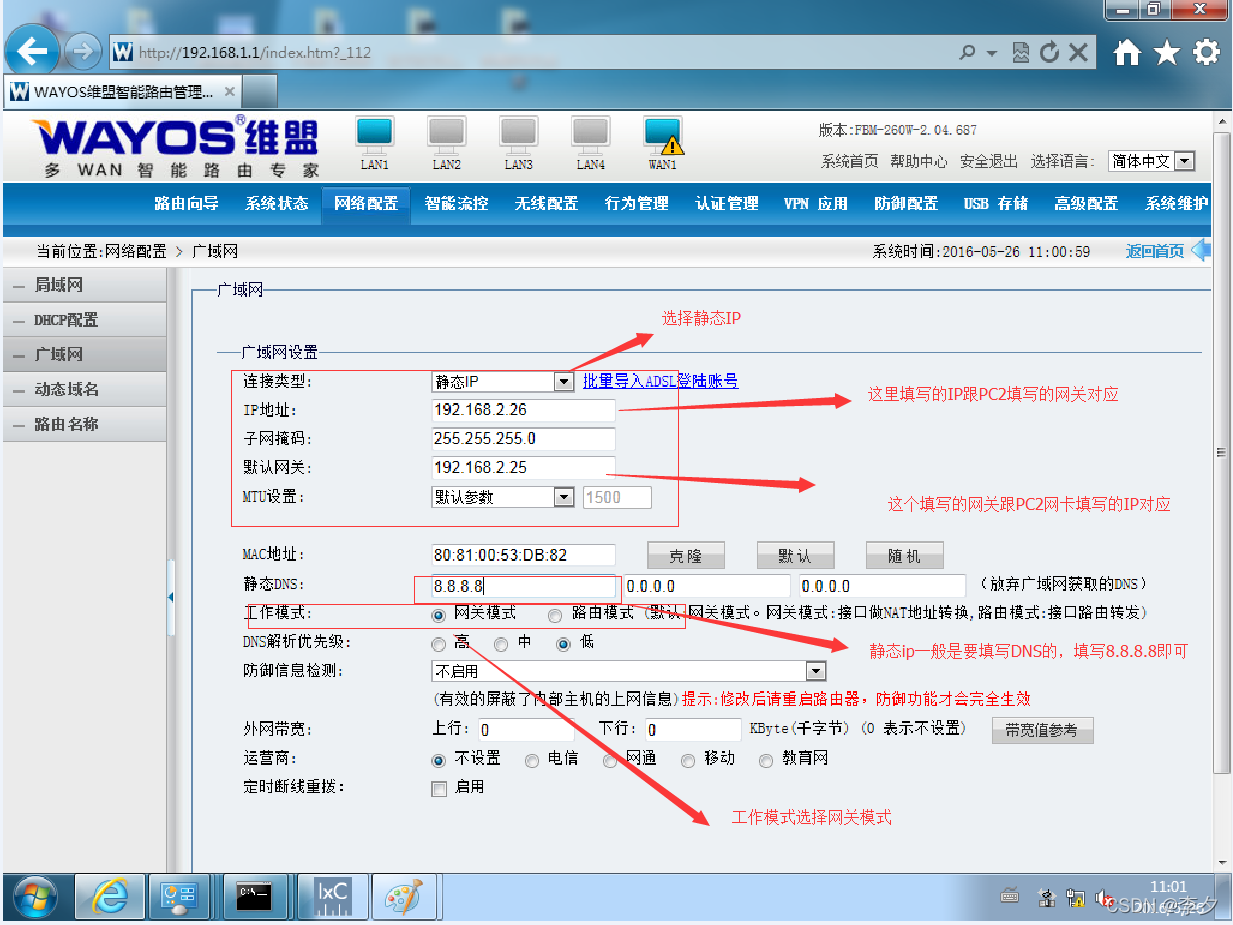The height and width of the screenshot is (925, 1233).
Task: Click the WAN1 port warning icon
Action: 662,135
